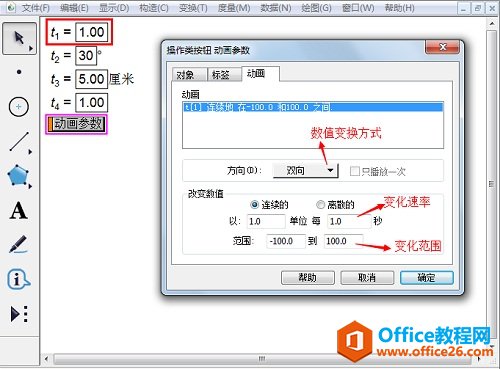Open the 显示(D) menu
Screen dimensions: 500x369
[x=114, y=8]
